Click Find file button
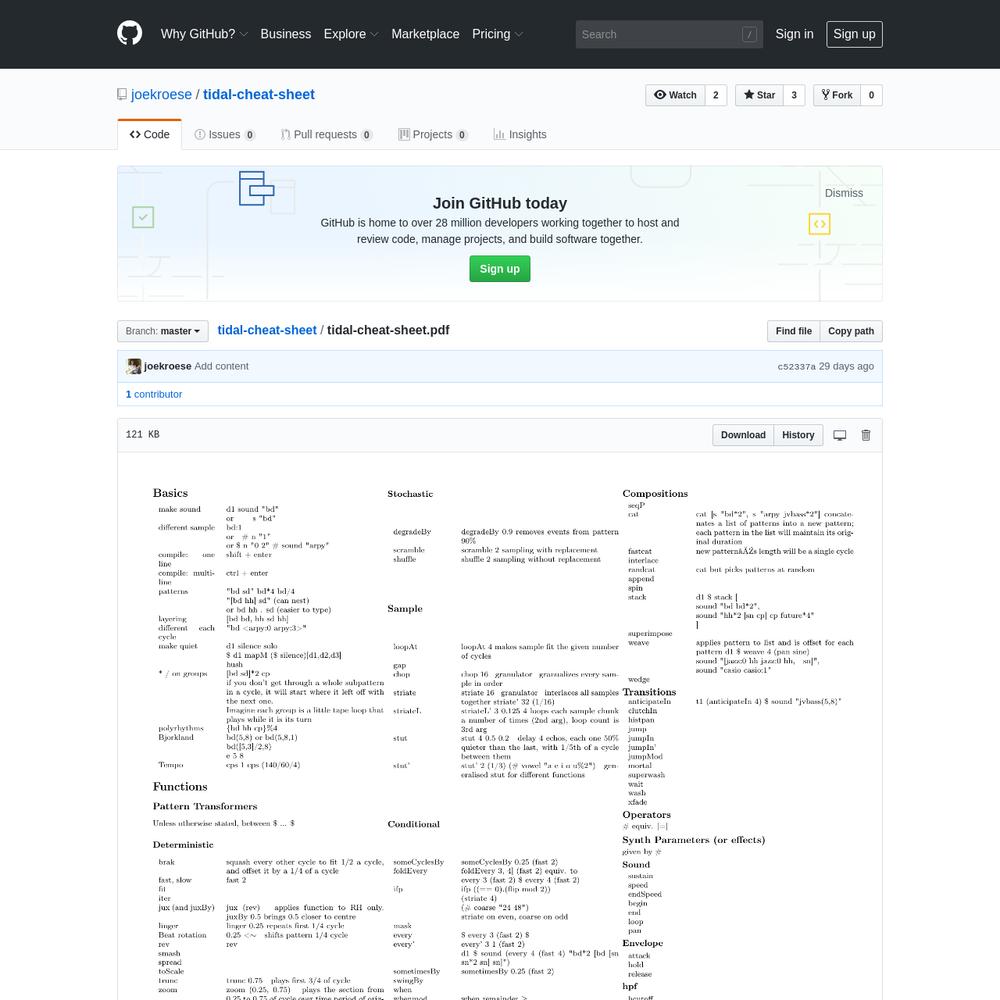Viewport: 1000px width, 1000px height. pyautogui.click(x=793, y=331)
